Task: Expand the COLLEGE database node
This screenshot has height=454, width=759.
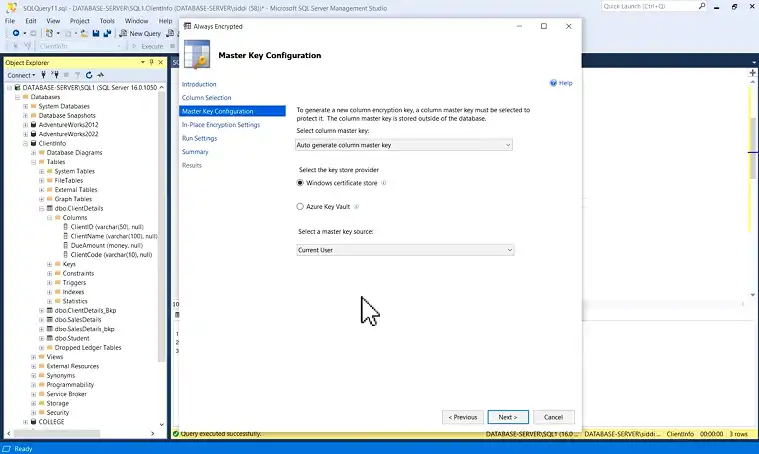Action: 26,422
